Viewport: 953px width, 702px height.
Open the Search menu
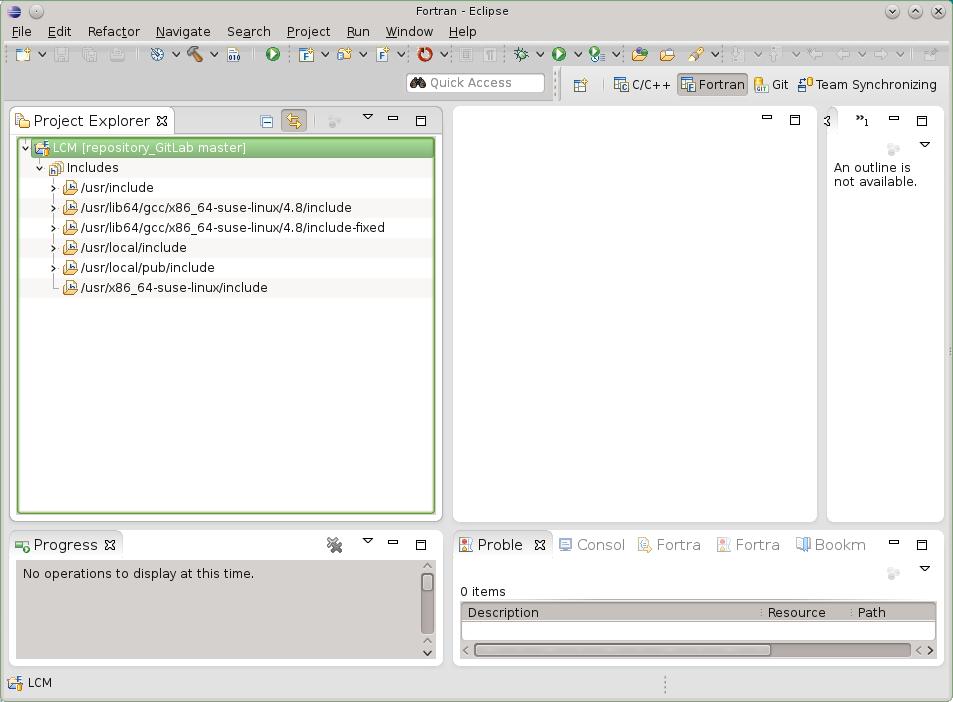coord(249,32)
